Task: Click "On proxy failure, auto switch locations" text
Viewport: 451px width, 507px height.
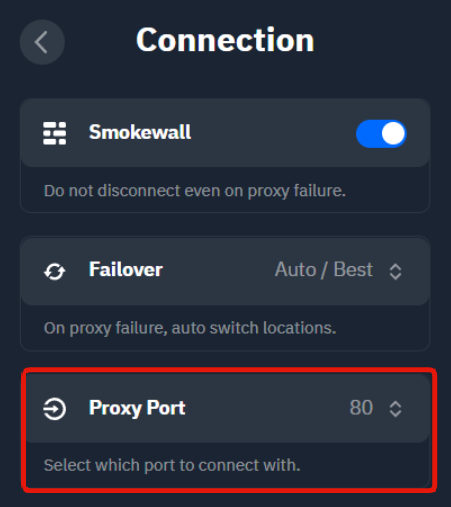Action: [x=190, y=328]
